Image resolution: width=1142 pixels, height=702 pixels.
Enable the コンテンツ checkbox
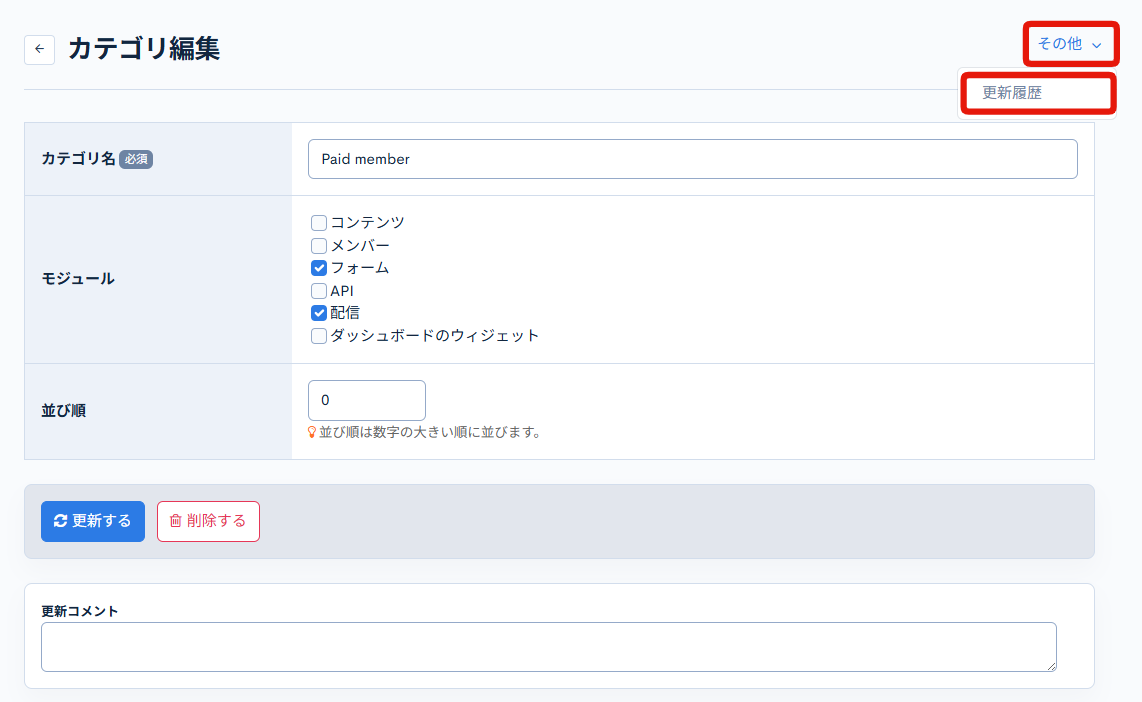[x=319, y=222]
